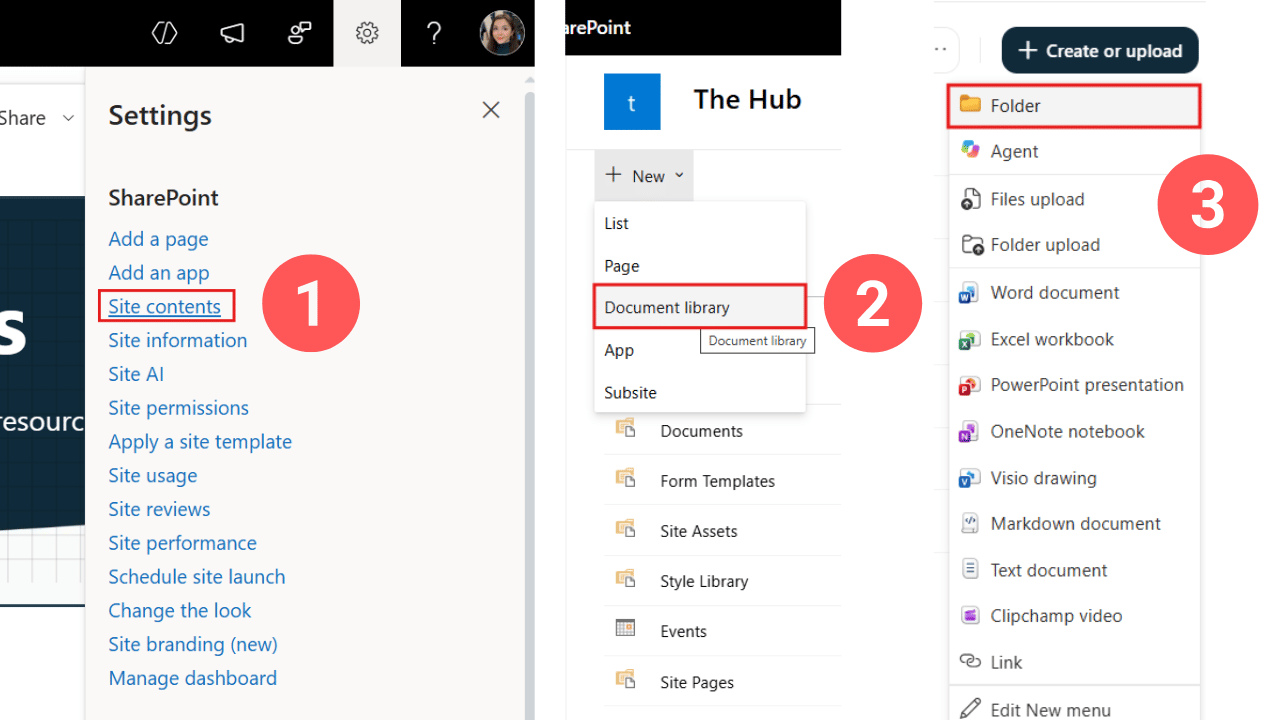Open the Site AI link
Image resolution: width=1280 pixels, height=720 pixels.
tap(136, 374)
